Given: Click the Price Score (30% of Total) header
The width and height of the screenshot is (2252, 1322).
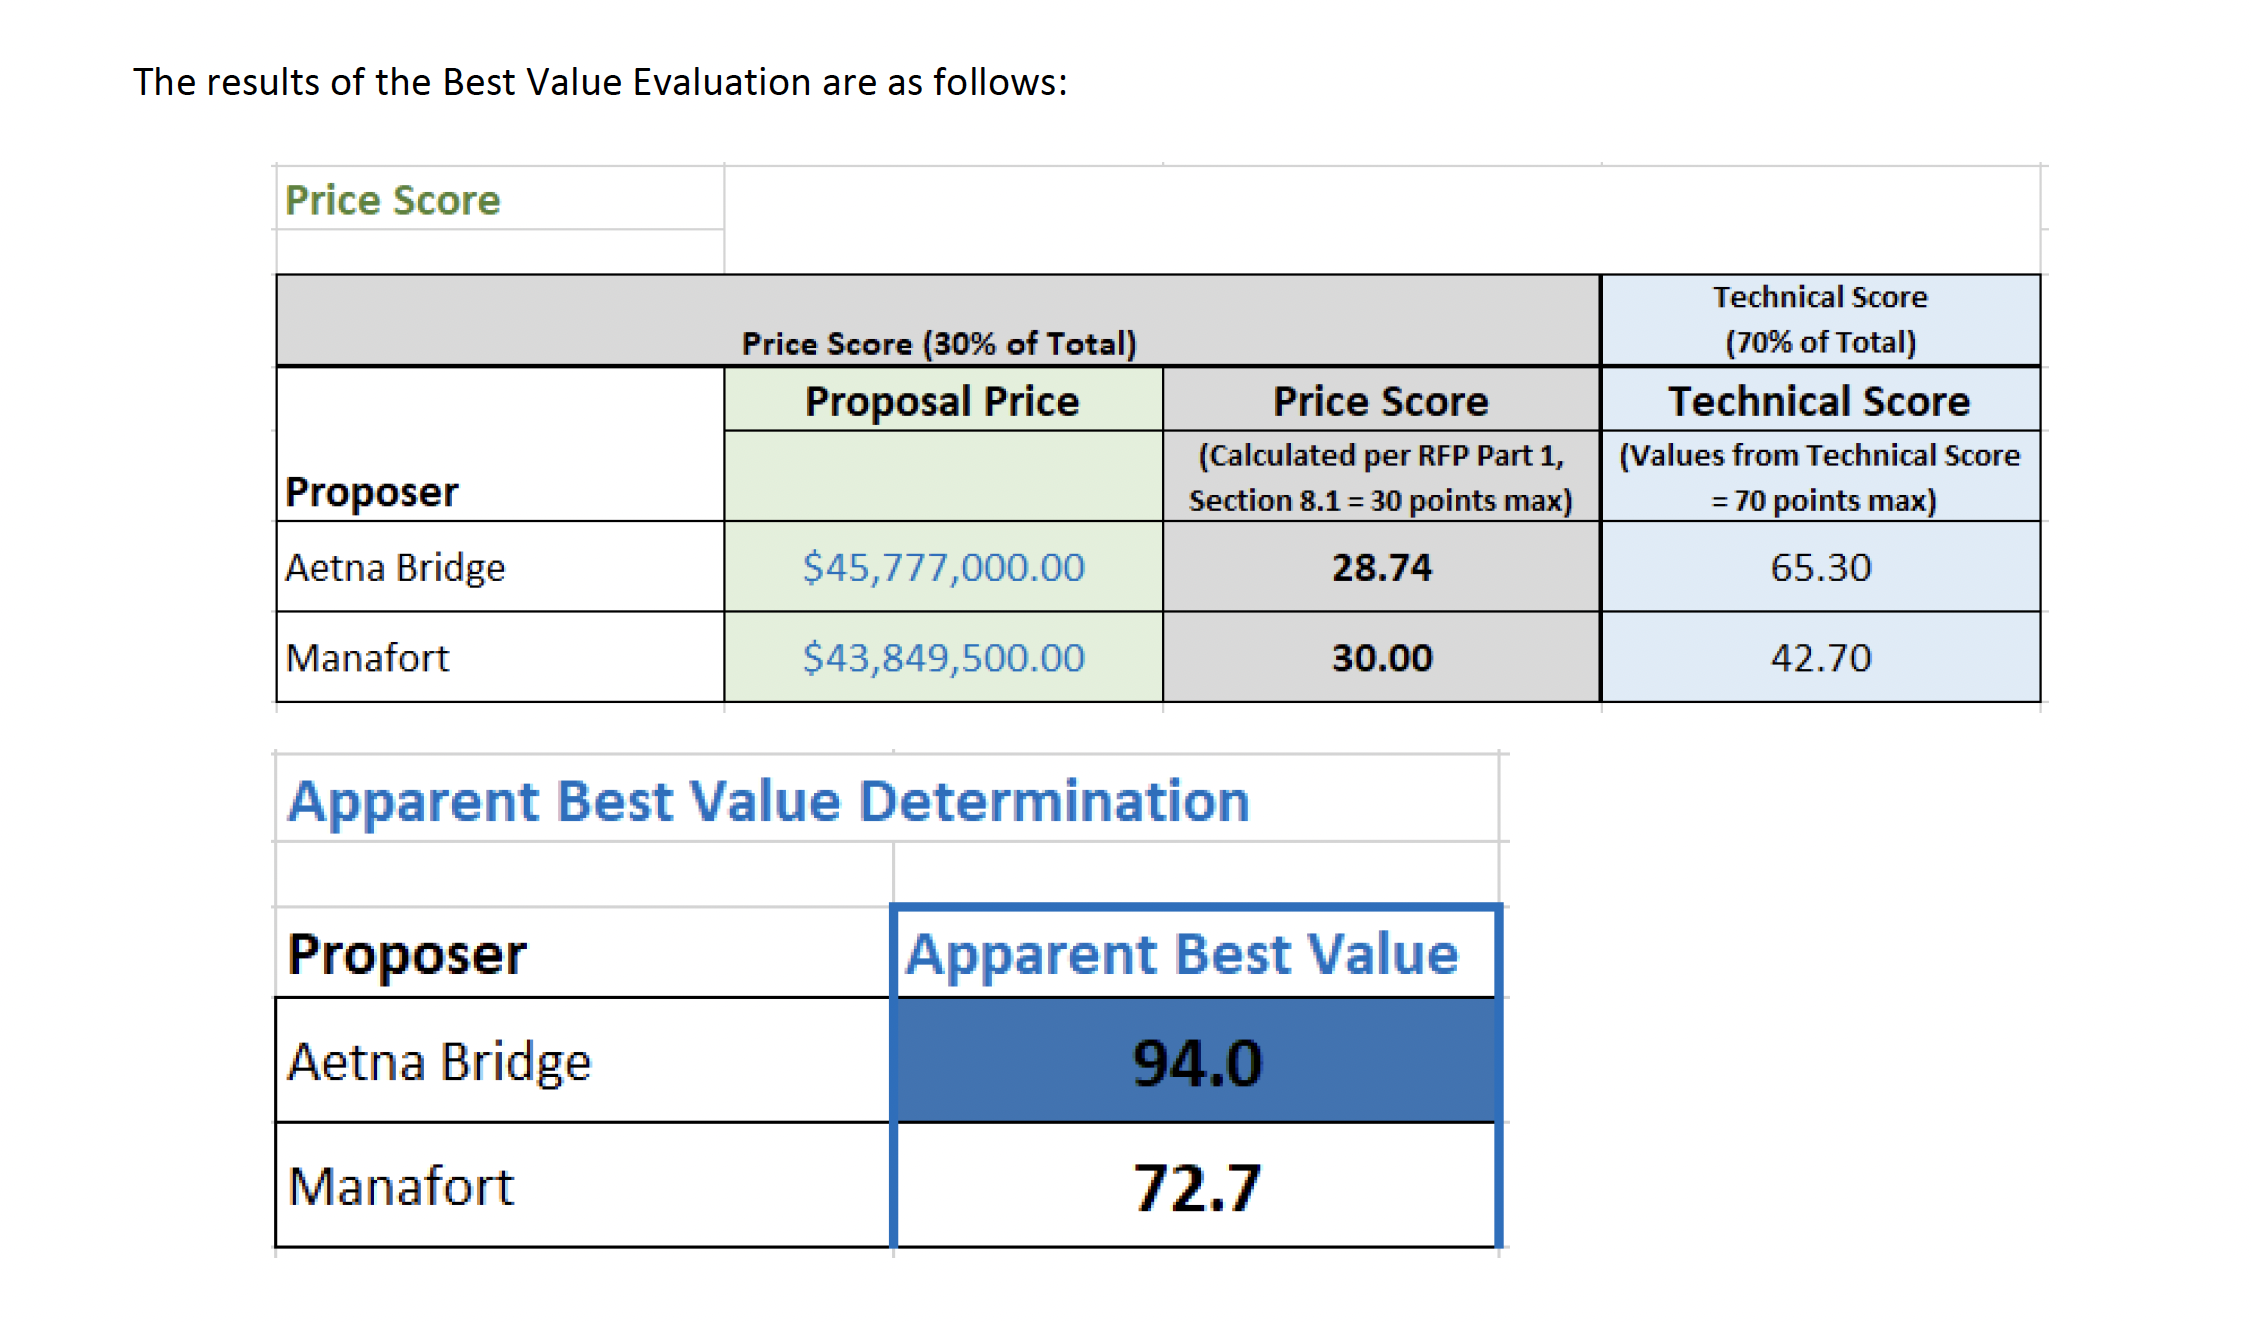Looking at the screenshot, I should (938, 343).
